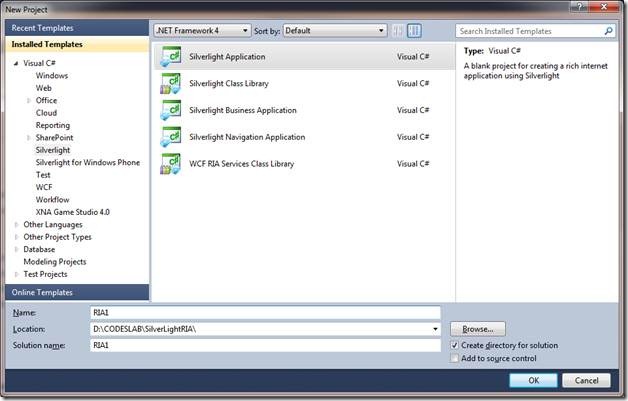Switch to medium icons list view

coord(414,31)
